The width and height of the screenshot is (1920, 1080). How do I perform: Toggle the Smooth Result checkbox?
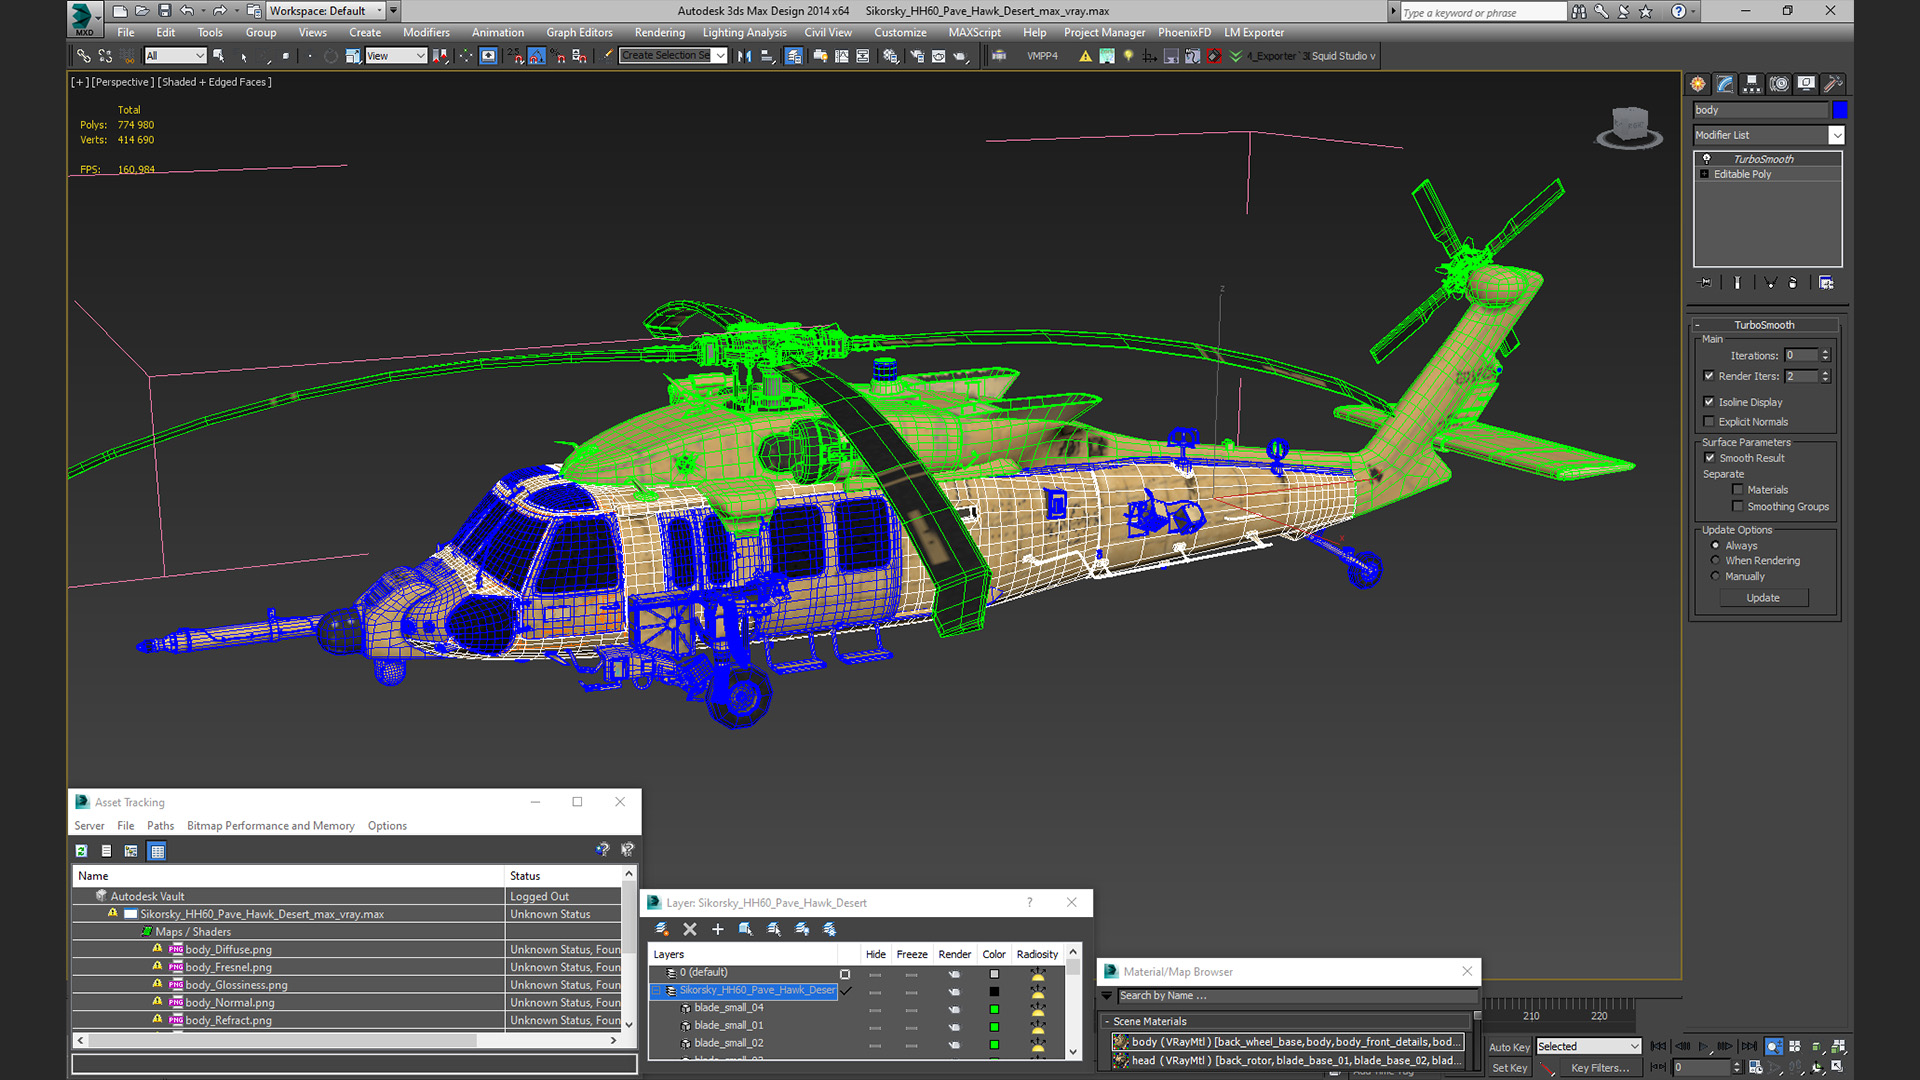click(x=1710, y=458)
